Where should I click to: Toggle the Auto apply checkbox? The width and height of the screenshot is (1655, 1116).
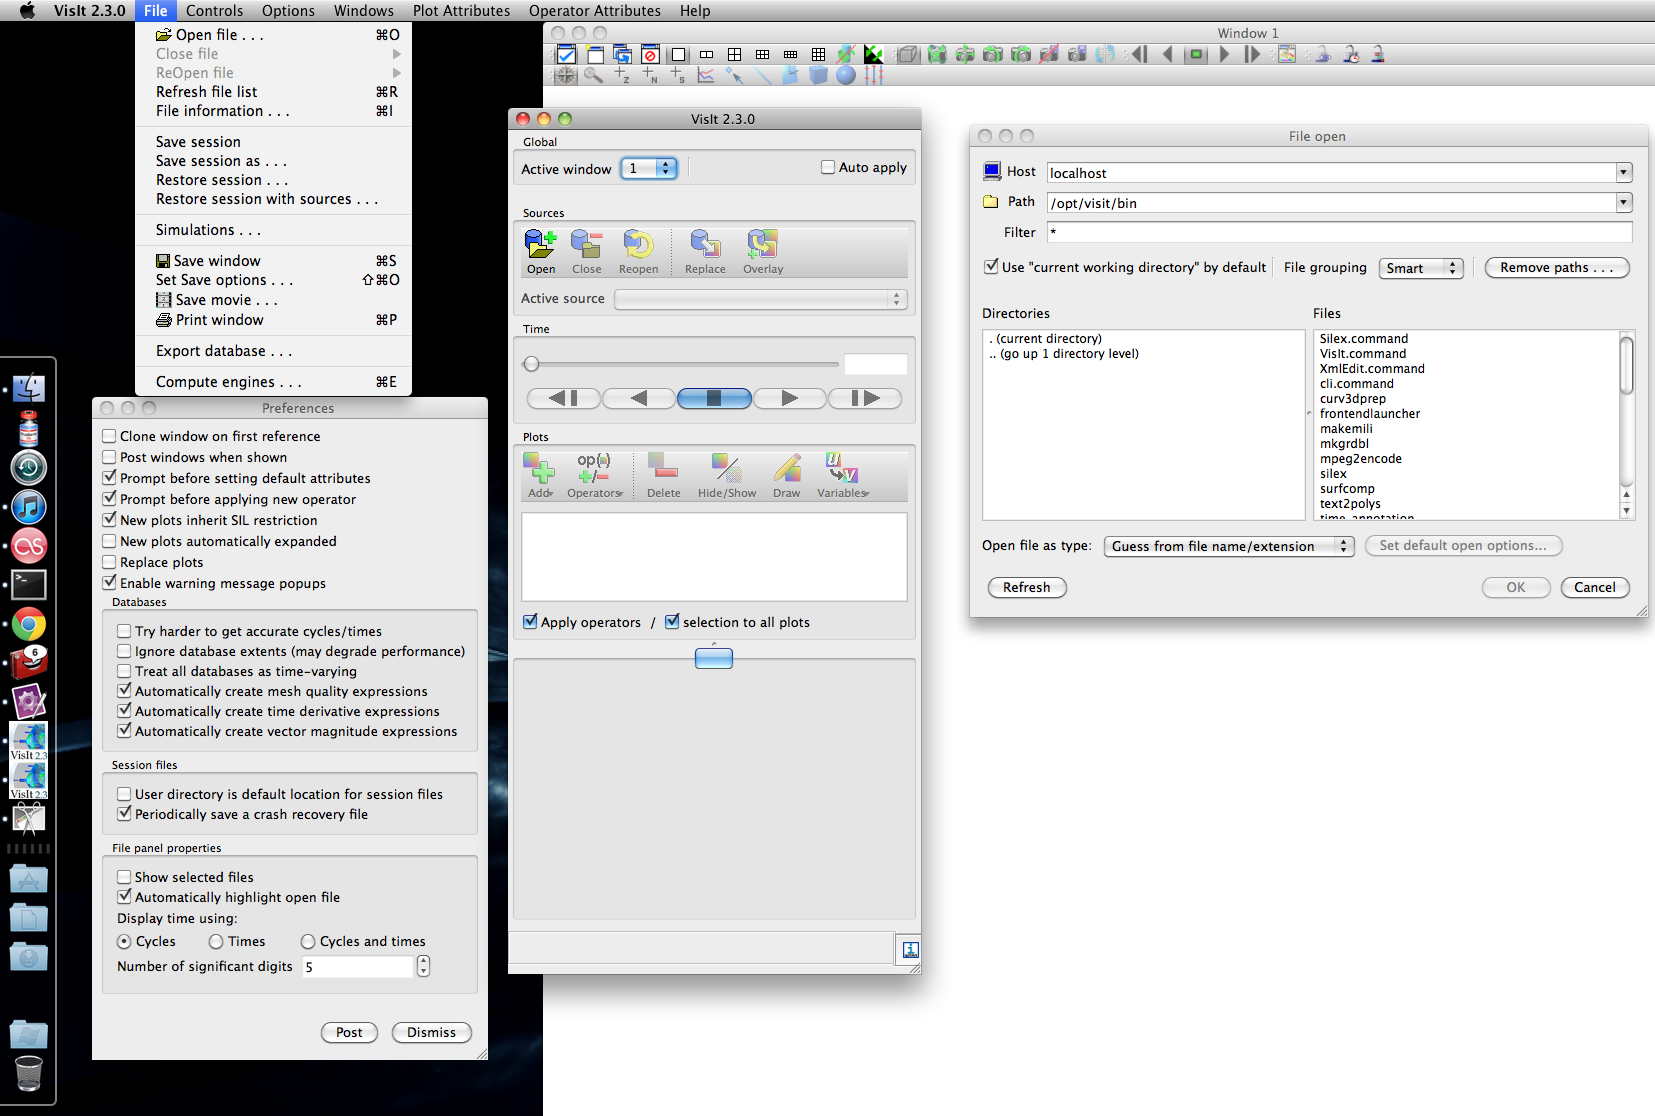828,167
